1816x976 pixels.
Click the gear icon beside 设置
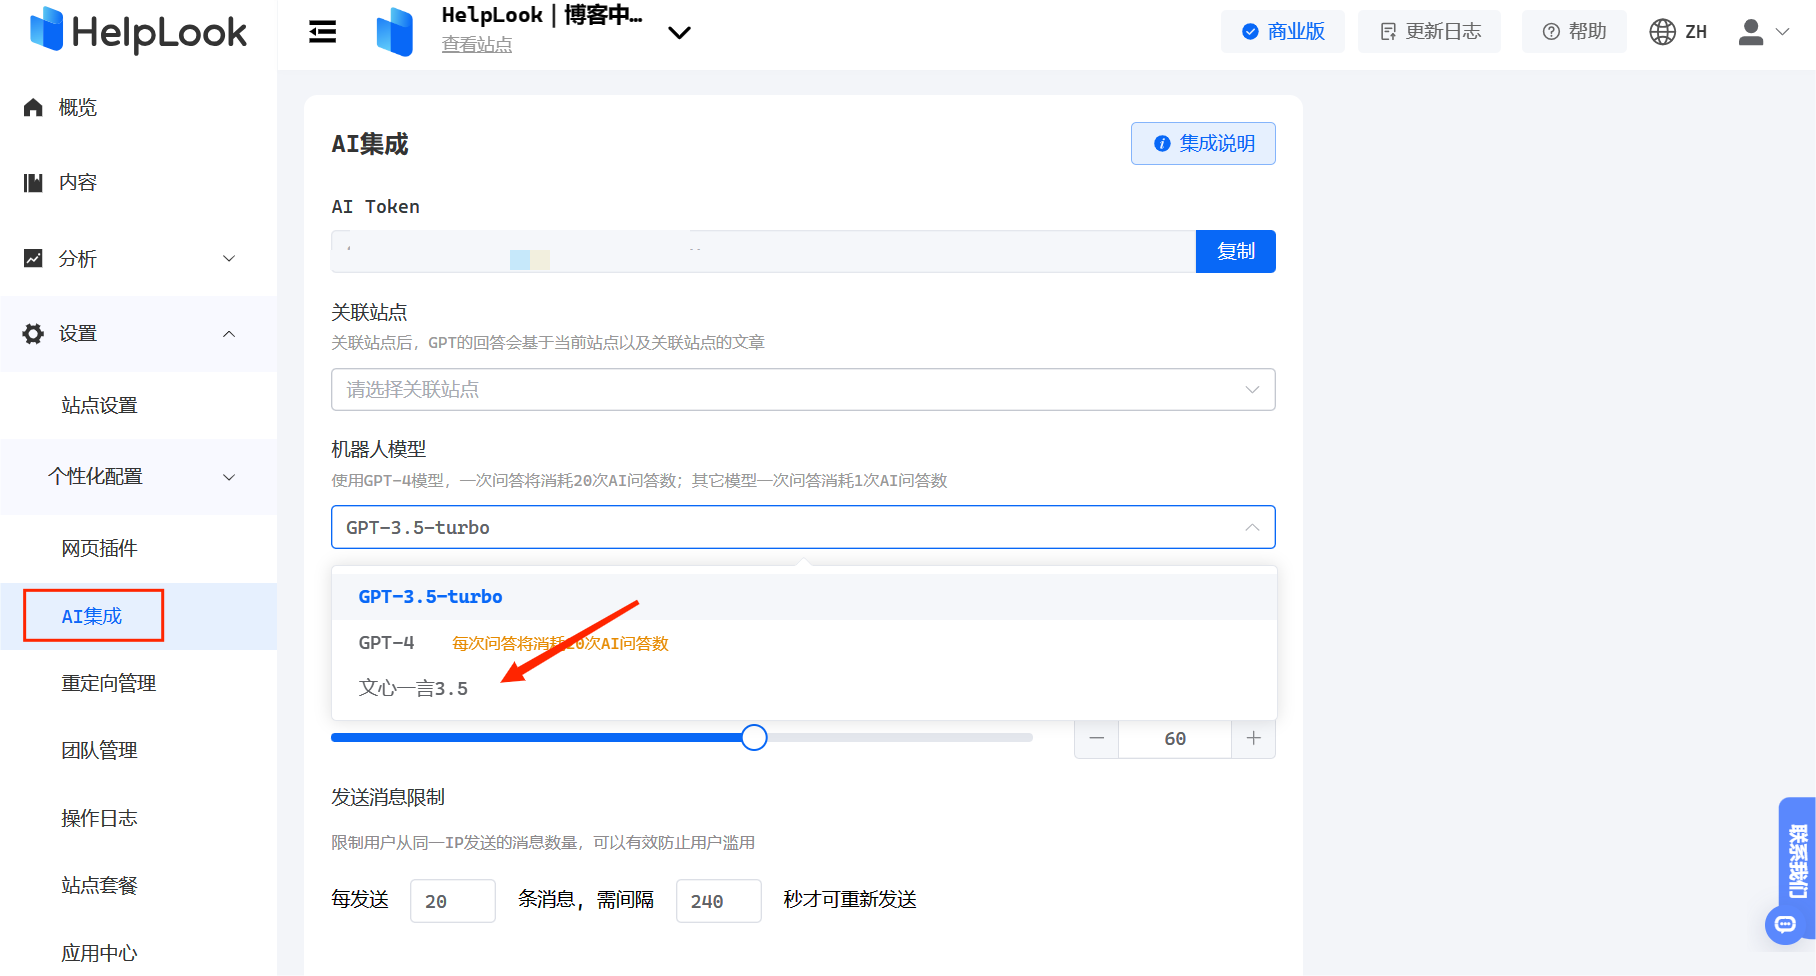[x=33, y=334]
